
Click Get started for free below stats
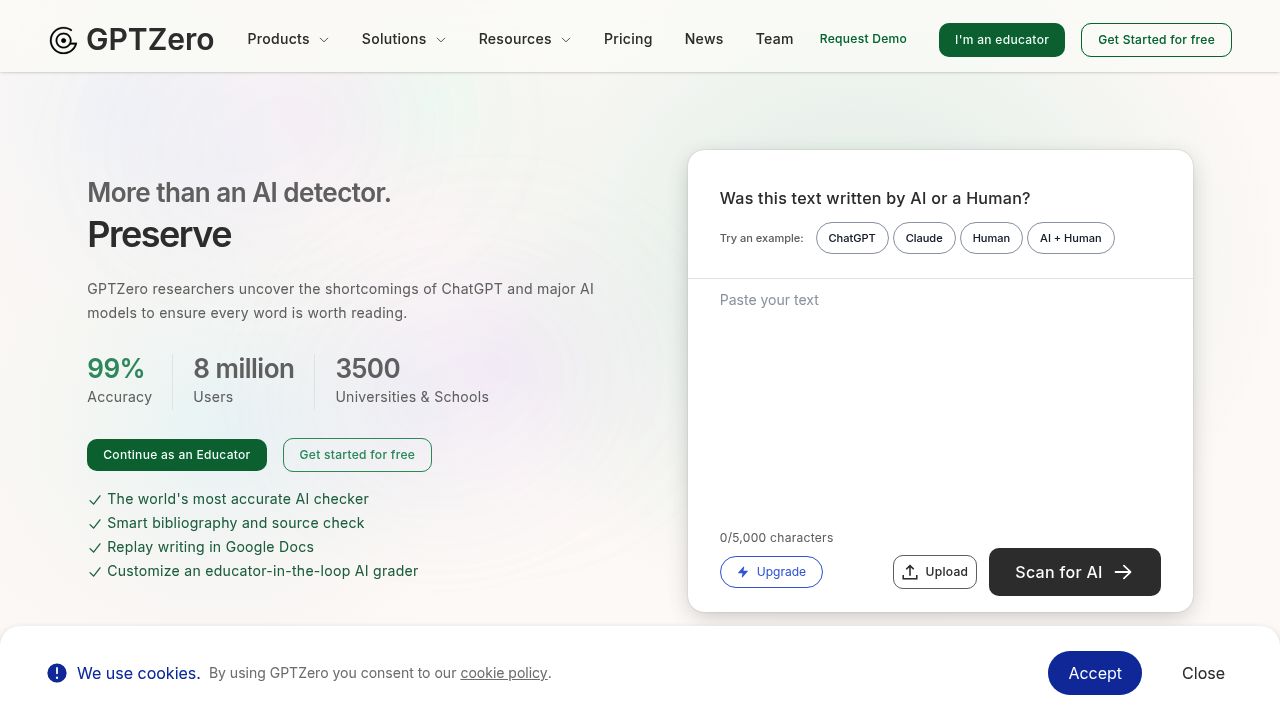pyautogui.click(x=357, y=455)
